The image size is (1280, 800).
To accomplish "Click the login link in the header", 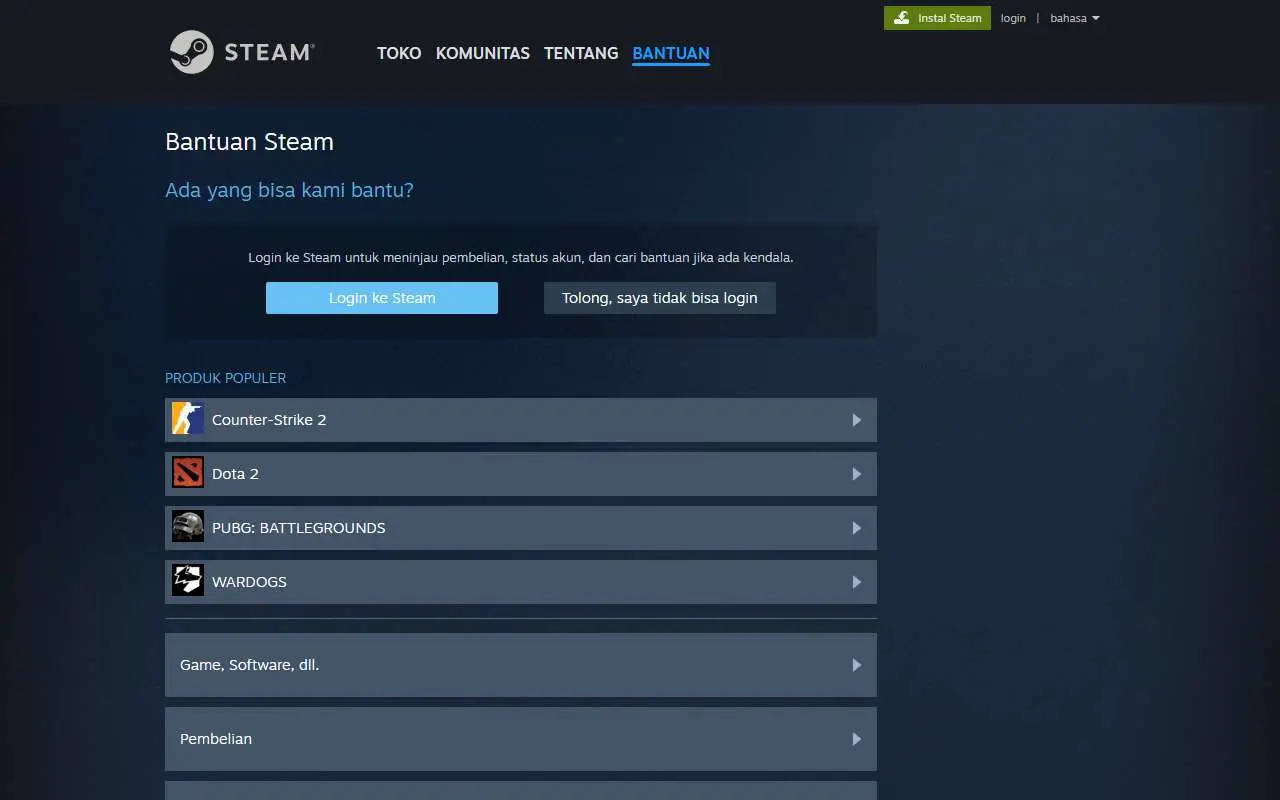I will coord(1013,18).
